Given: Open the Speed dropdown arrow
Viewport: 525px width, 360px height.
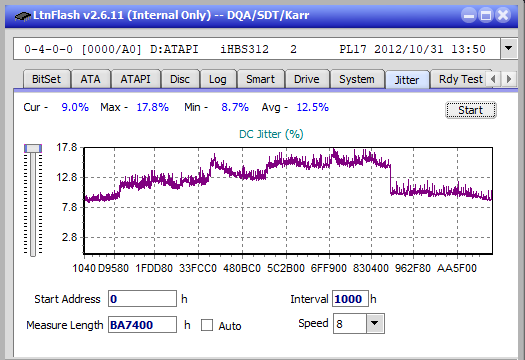Looking at the screenshot, I should [x=375, y=323].
